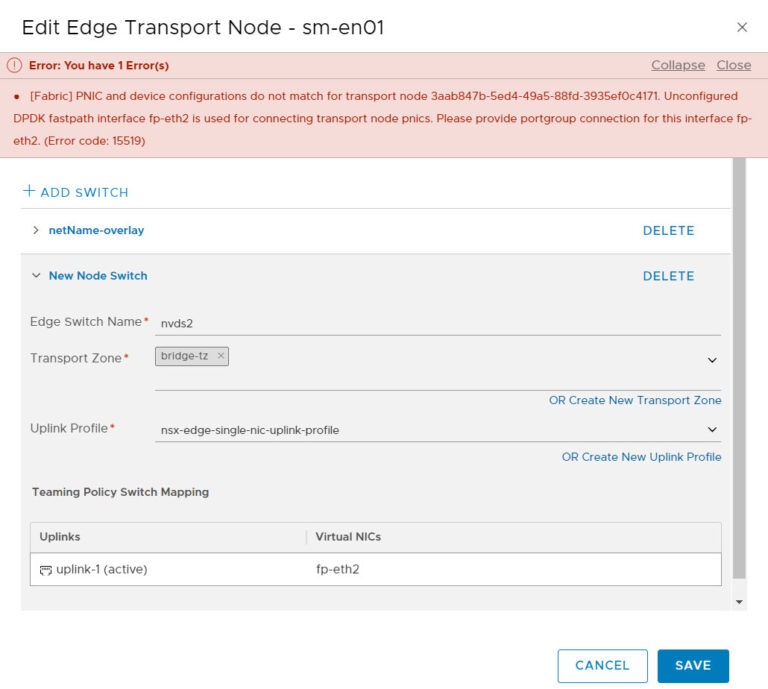The height and width of the screenshot is (689, 768).
Task: Edit the Edge Switch Name field
Action: coord(438,323)
